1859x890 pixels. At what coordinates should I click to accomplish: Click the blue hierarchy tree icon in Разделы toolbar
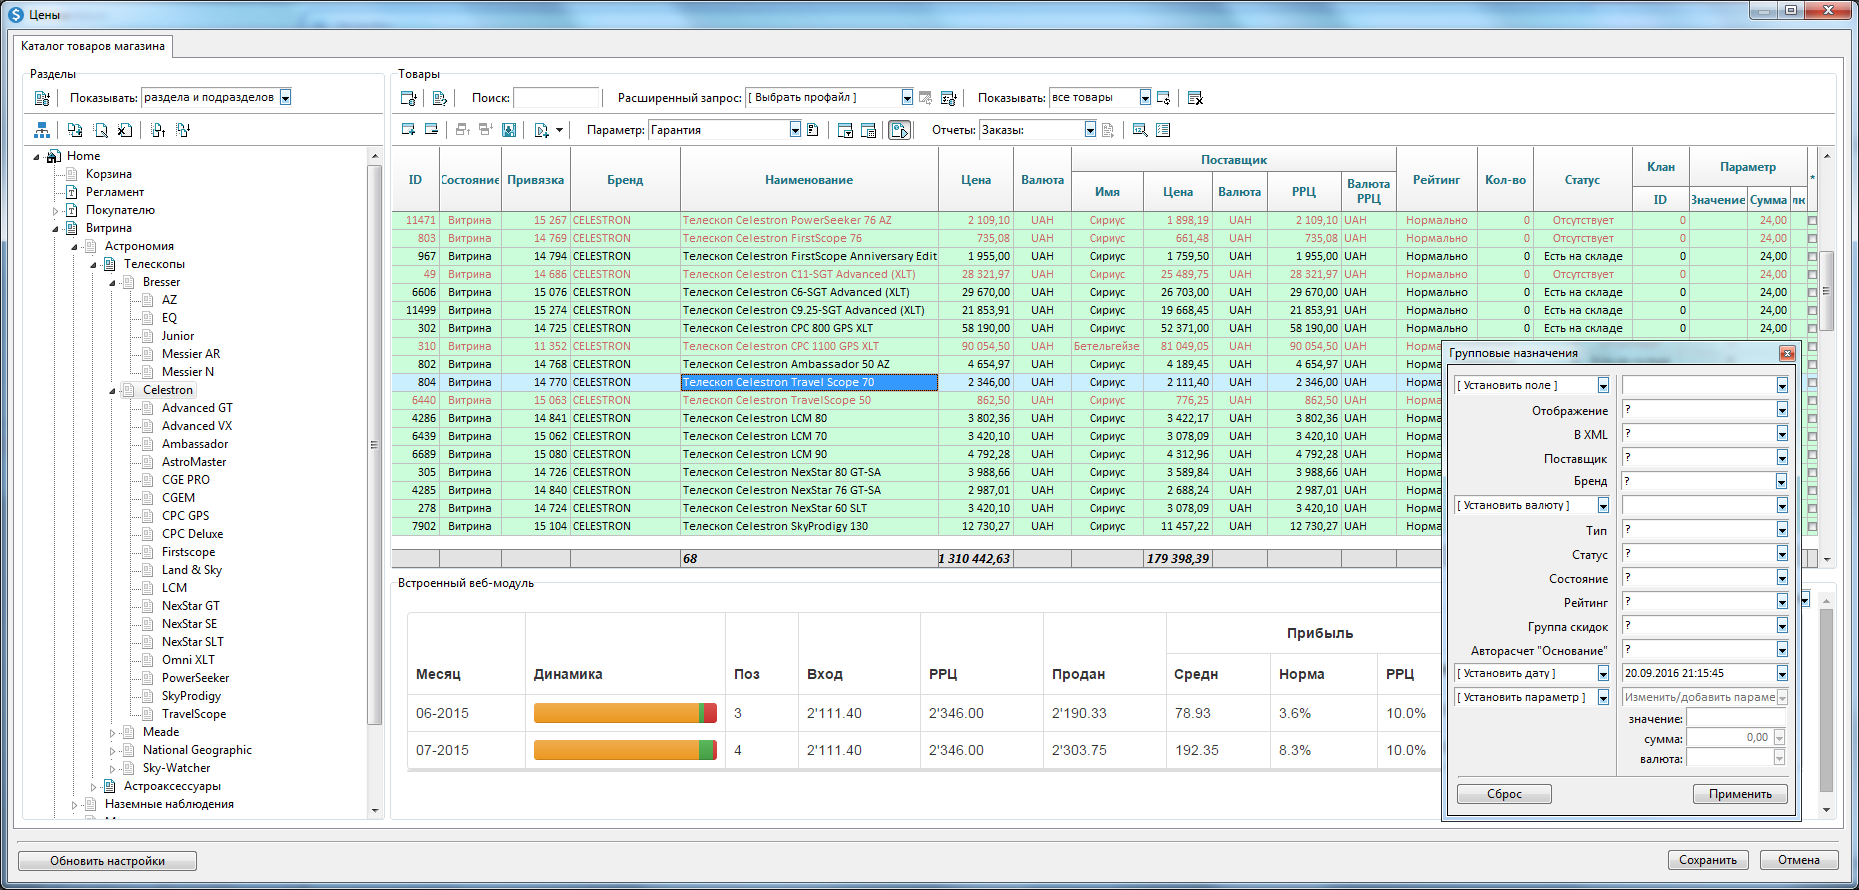(42, 130)
